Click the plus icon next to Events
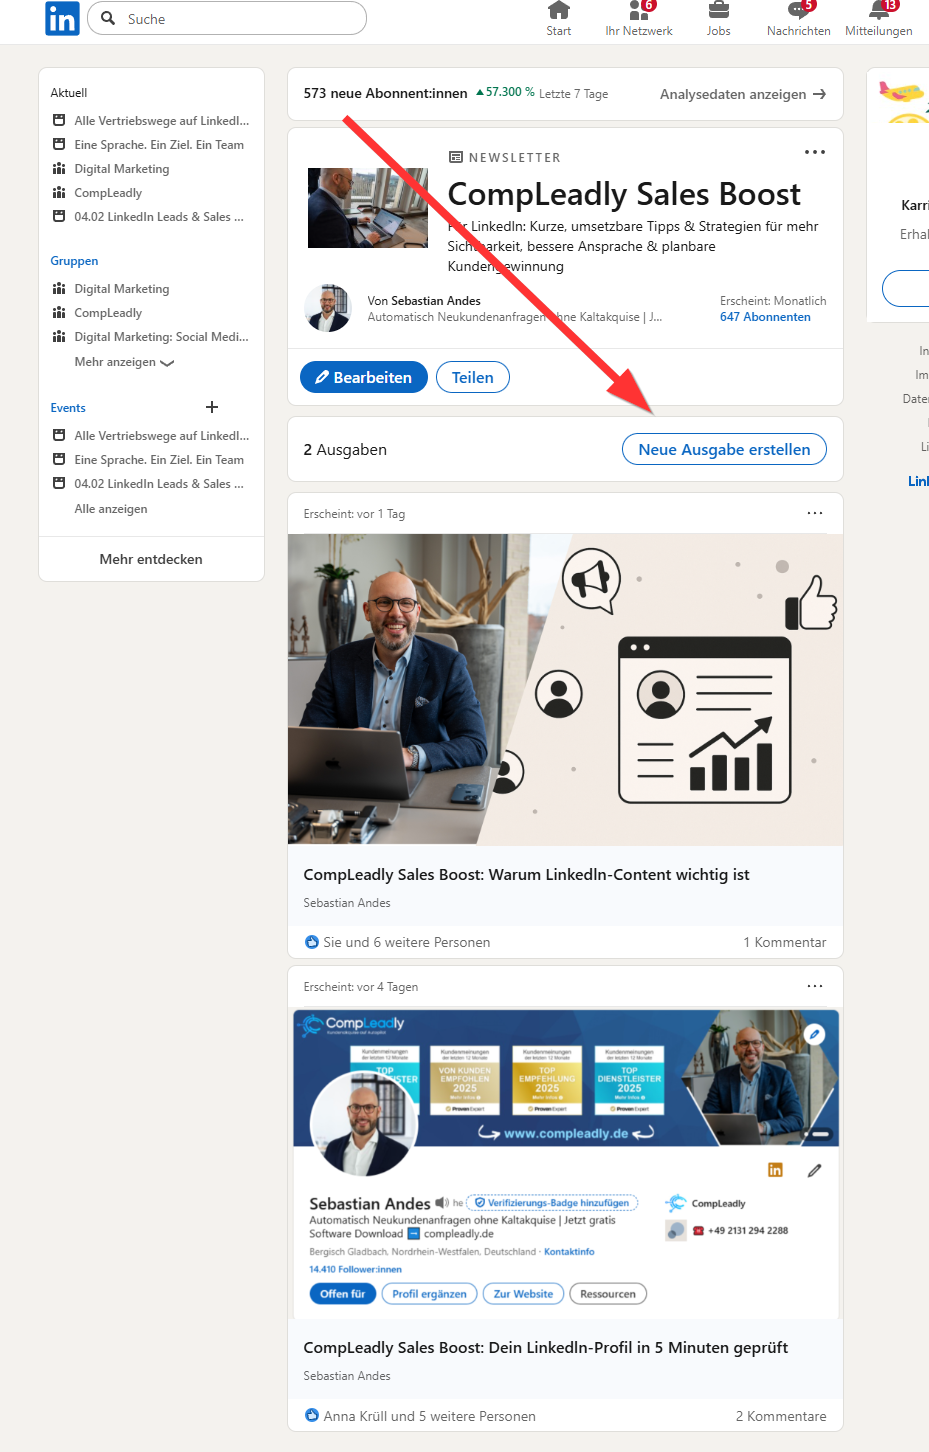929x1452 pixels. pyautogui.click(x=212, y=407)
